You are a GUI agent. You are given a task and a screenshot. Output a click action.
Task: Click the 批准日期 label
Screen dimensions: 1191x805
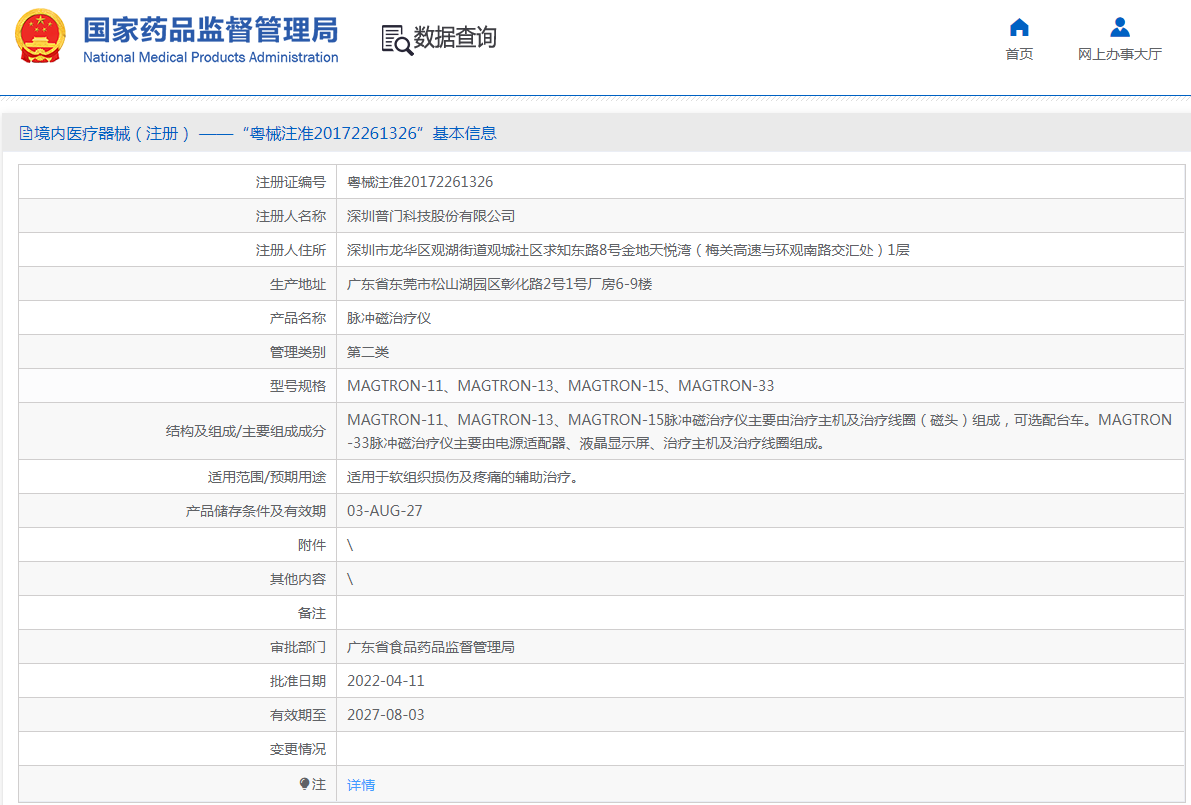298,681
